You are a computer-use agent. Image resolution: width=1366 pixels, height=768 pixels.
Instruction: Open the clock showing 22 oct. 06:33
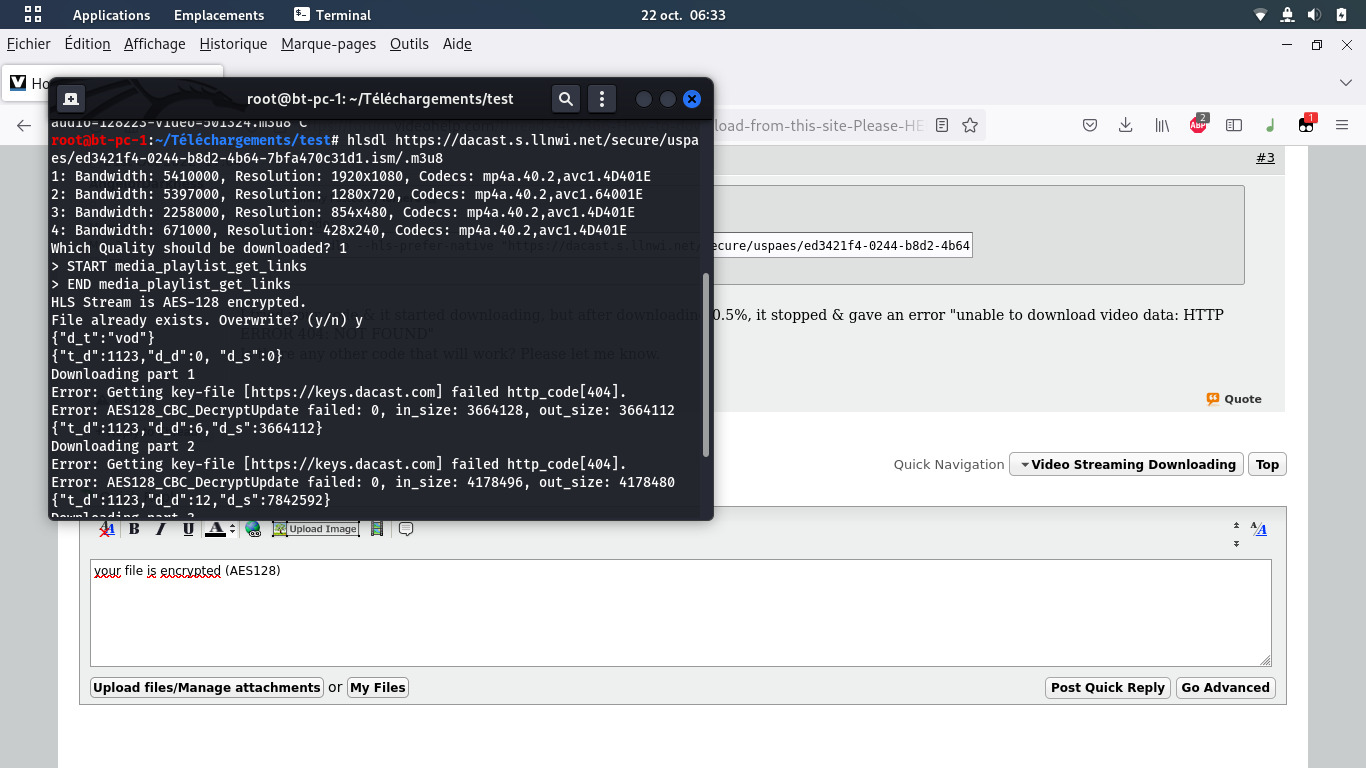(x=683, y=15)
